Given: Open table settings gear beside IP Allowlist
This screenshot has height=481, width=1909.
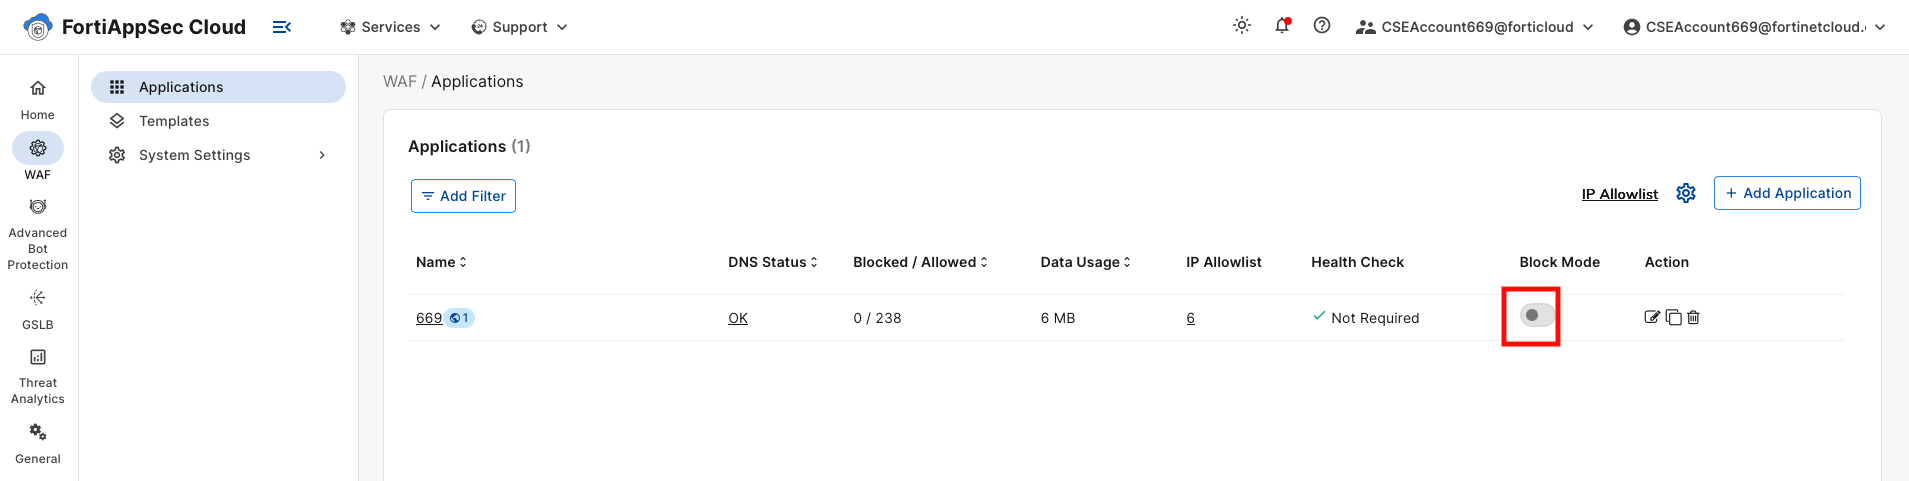Looking at the screenshot, I should coord(1686,193).
